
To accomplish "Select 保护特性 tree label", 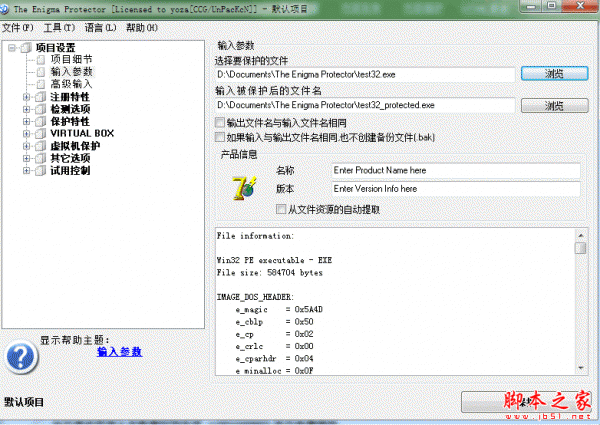I will pos(70,121).
